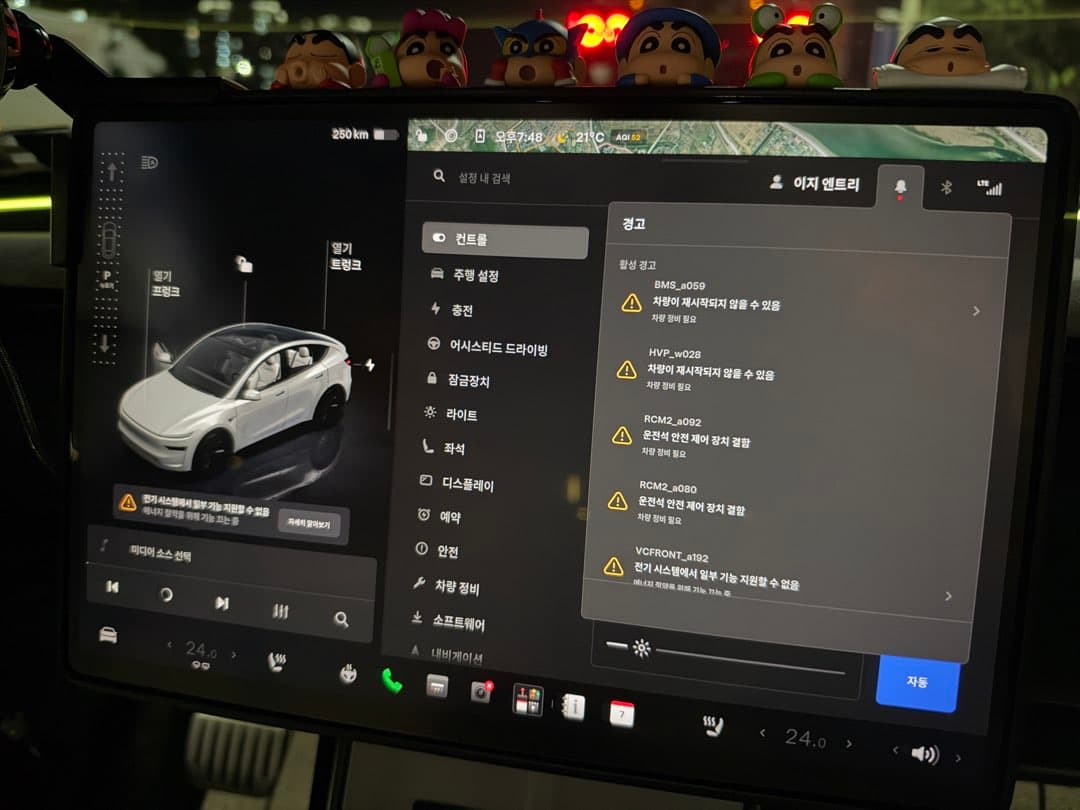Screen dimensions: 1080x810
Task: Open the green phone app
Action: (x=392, y=681)
